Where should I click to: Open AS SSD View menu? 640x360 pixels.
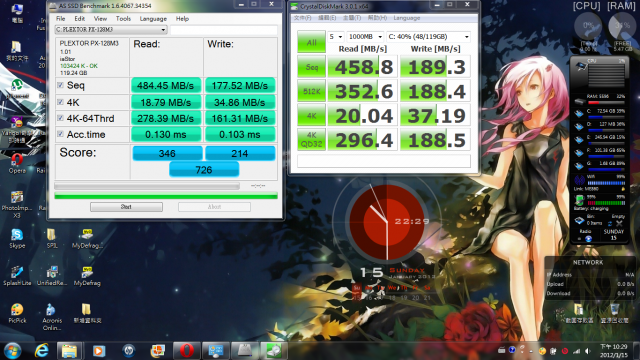click(x=100, y=18)
